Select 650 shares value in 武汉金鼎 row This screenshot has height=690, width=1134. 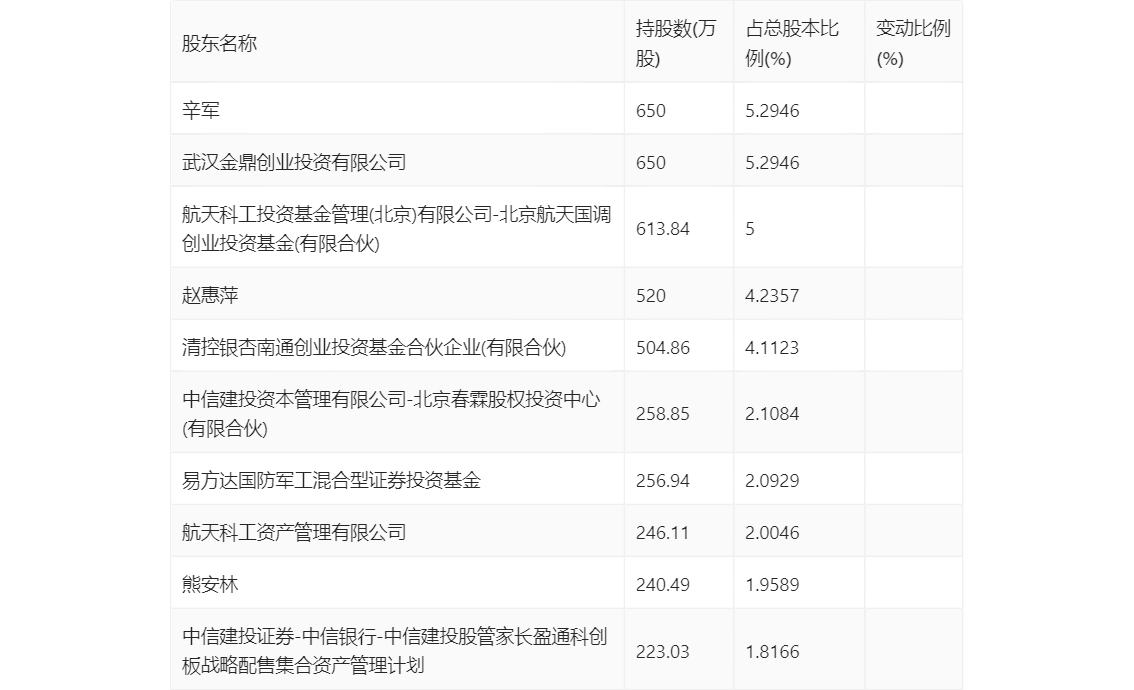651,163
